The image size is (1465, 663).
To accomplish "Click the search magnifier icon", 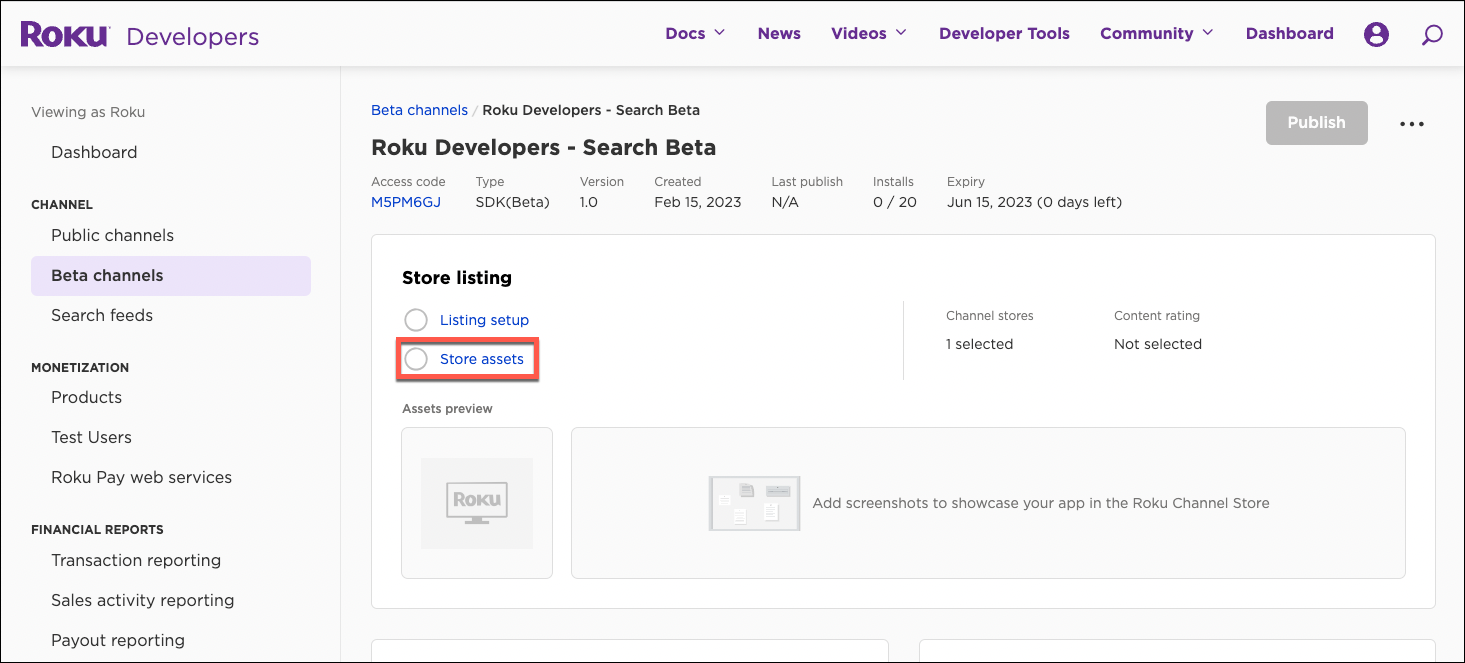I will click(1432, 34).
